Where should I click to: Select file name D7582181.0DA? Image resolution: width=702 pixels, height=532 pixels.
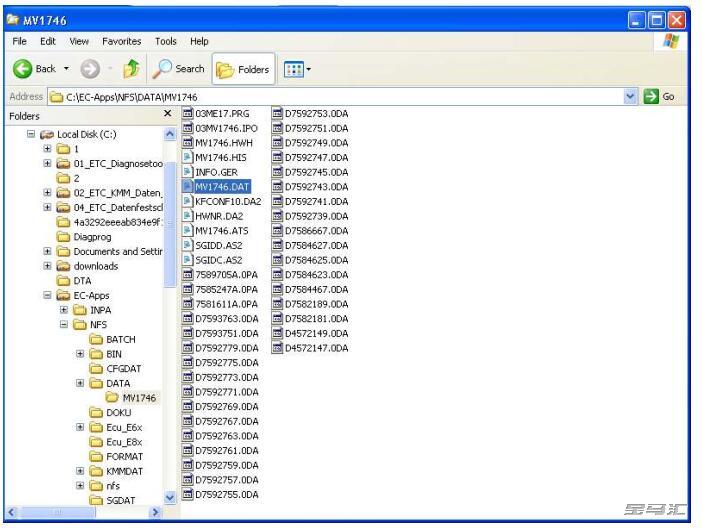(317, 318)
